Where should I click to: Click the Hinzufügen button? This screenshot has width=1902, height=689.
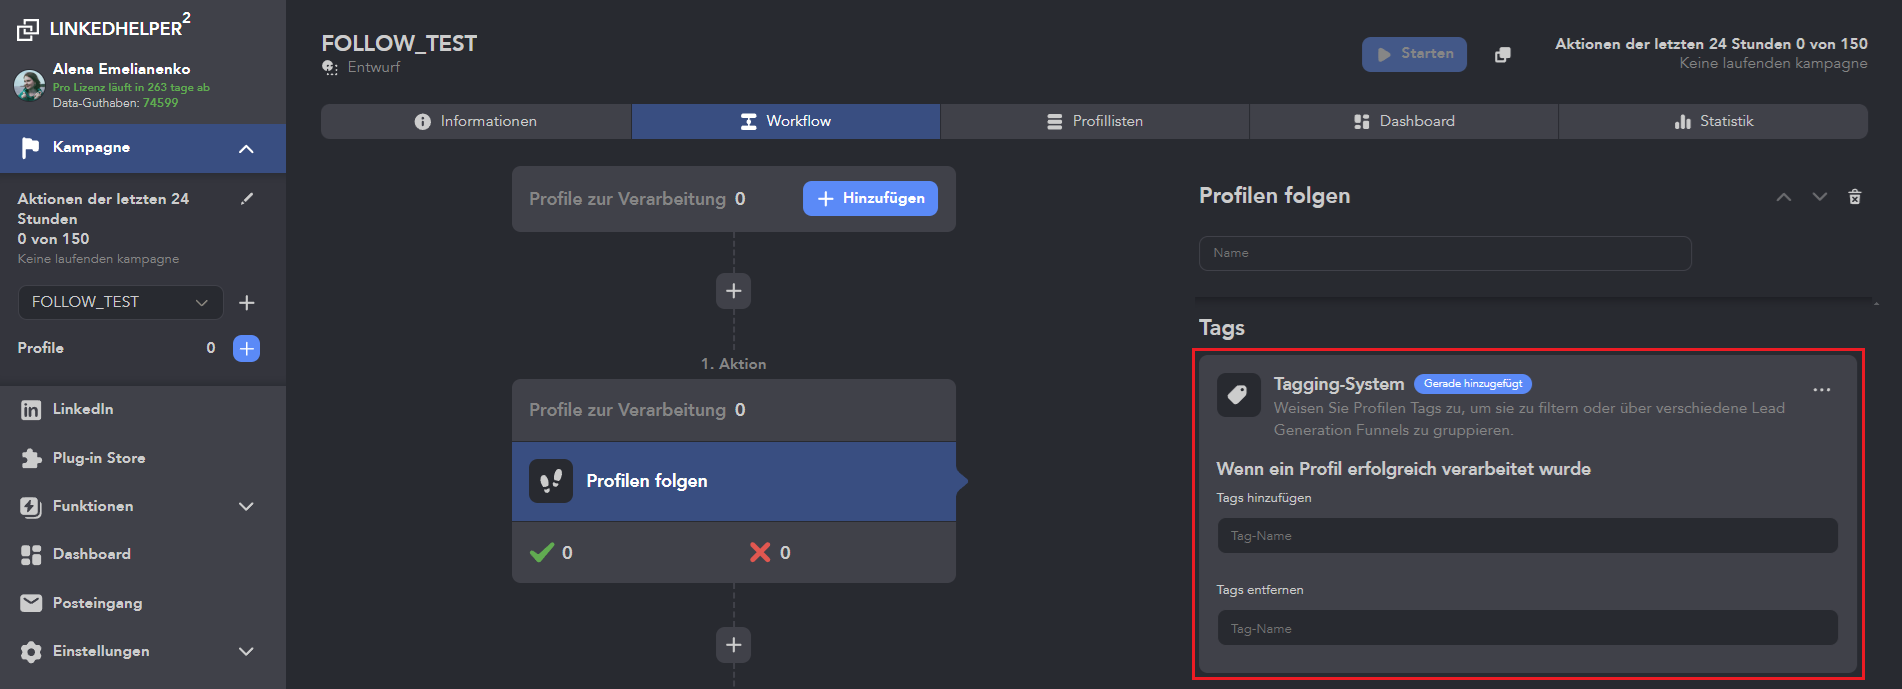(x=870, y=198)
